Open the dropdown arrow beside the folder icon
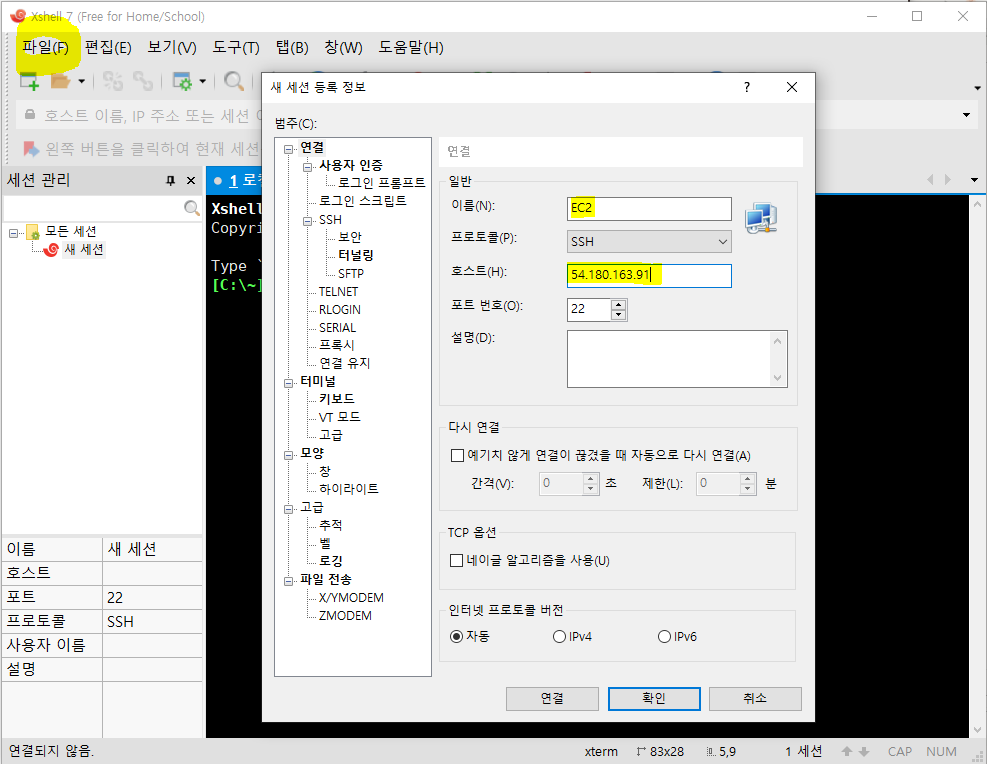Viewport: 987px width, 764px height. point(81,81)
